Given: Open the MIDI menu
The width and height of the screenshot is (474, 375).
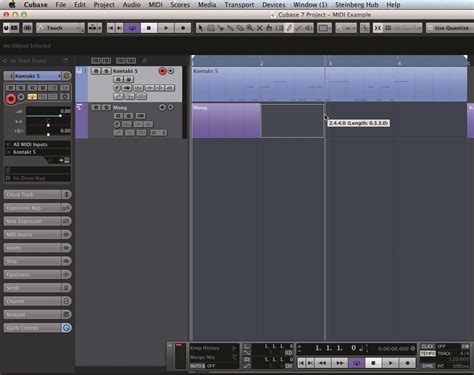Looking at the screenshot, I should 155,5.
